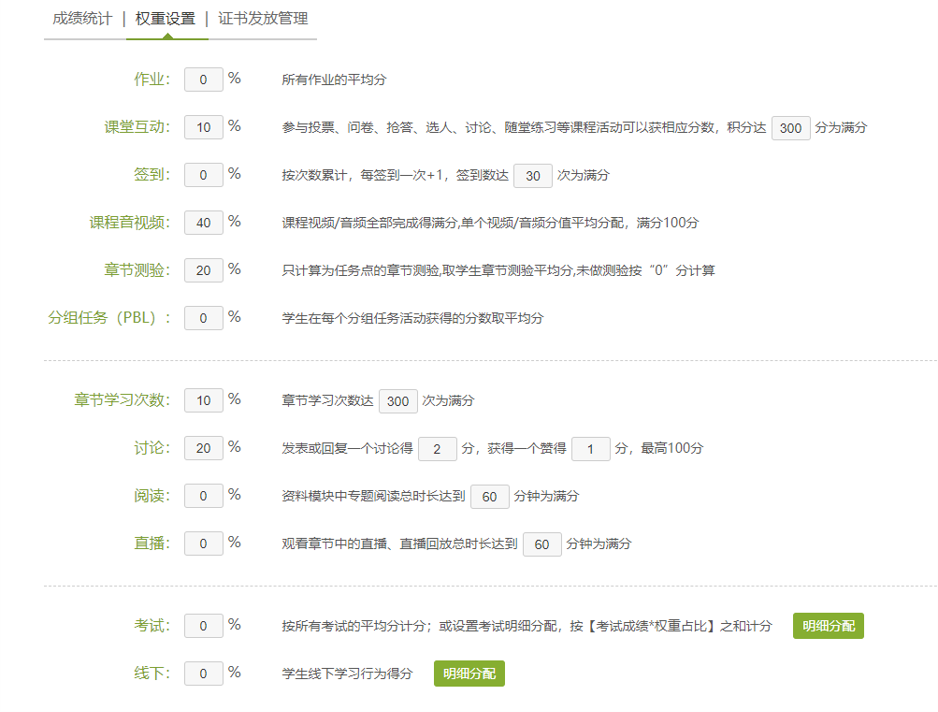Screen dimensions: 938x712
Task: Click the 课程音视频 weight field showing 40
Action: (x=203, y=222)
